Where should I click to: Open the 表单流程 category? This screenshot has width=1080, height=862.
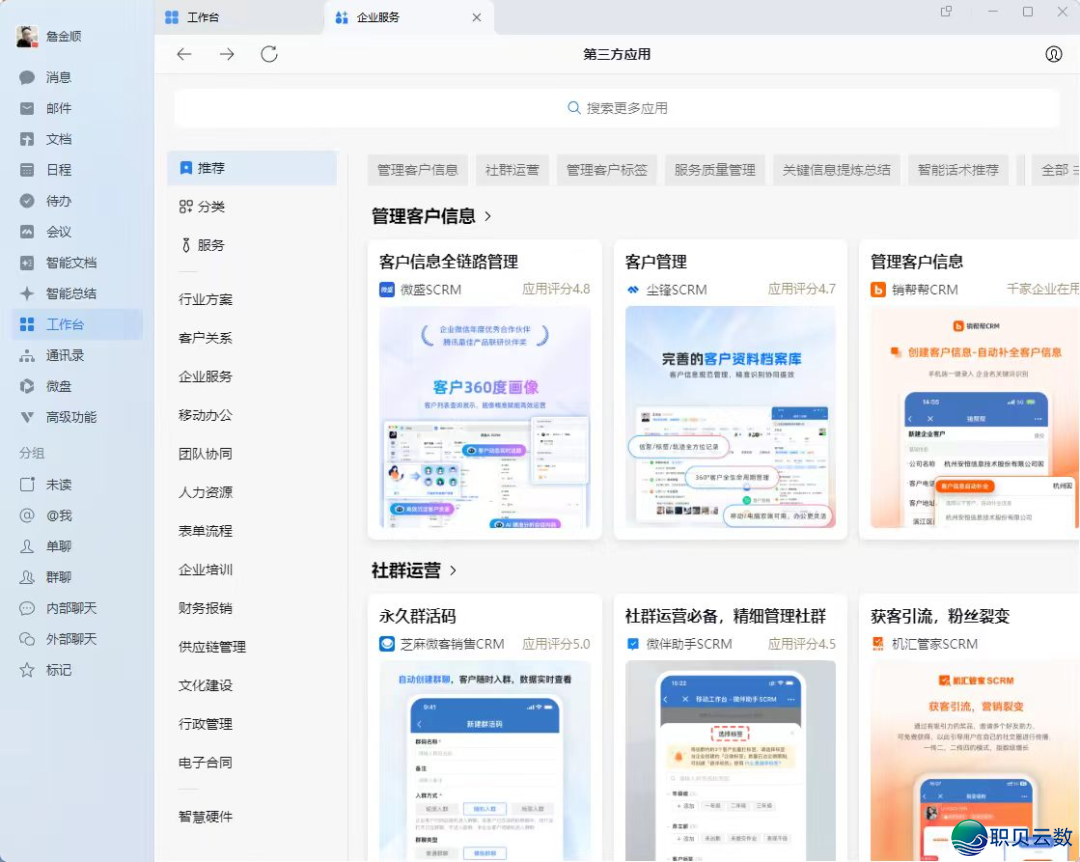(205, 531)
